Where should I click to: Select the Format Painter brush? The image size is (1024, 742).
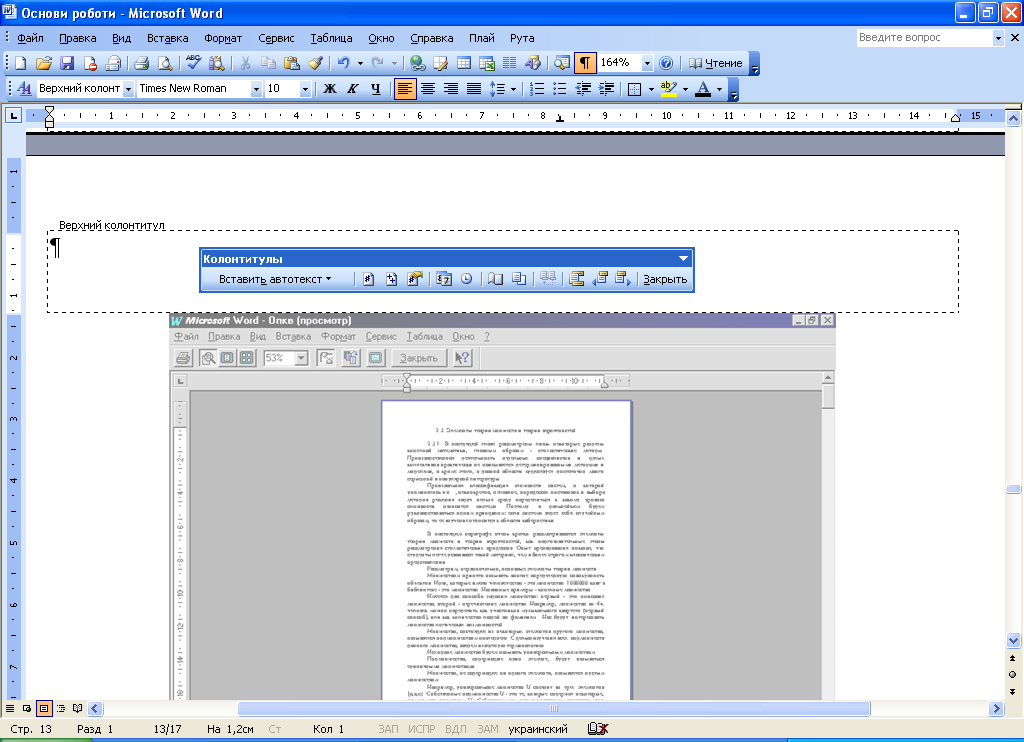pyautogui.click(x=315, y=63)
